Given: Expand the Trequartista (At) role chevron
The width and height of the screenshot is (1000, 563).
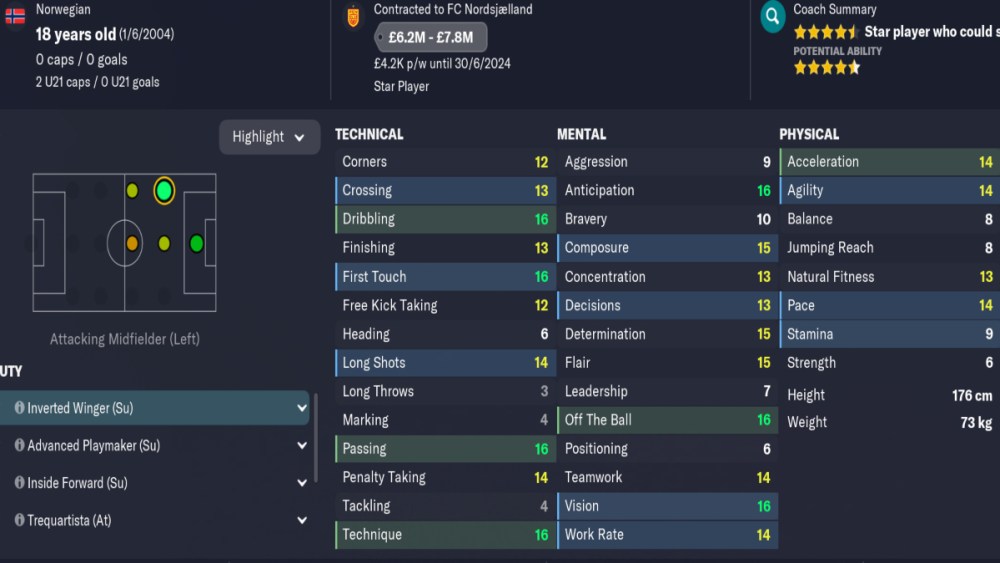Looking at the screenshot, I should click(302, 520).
